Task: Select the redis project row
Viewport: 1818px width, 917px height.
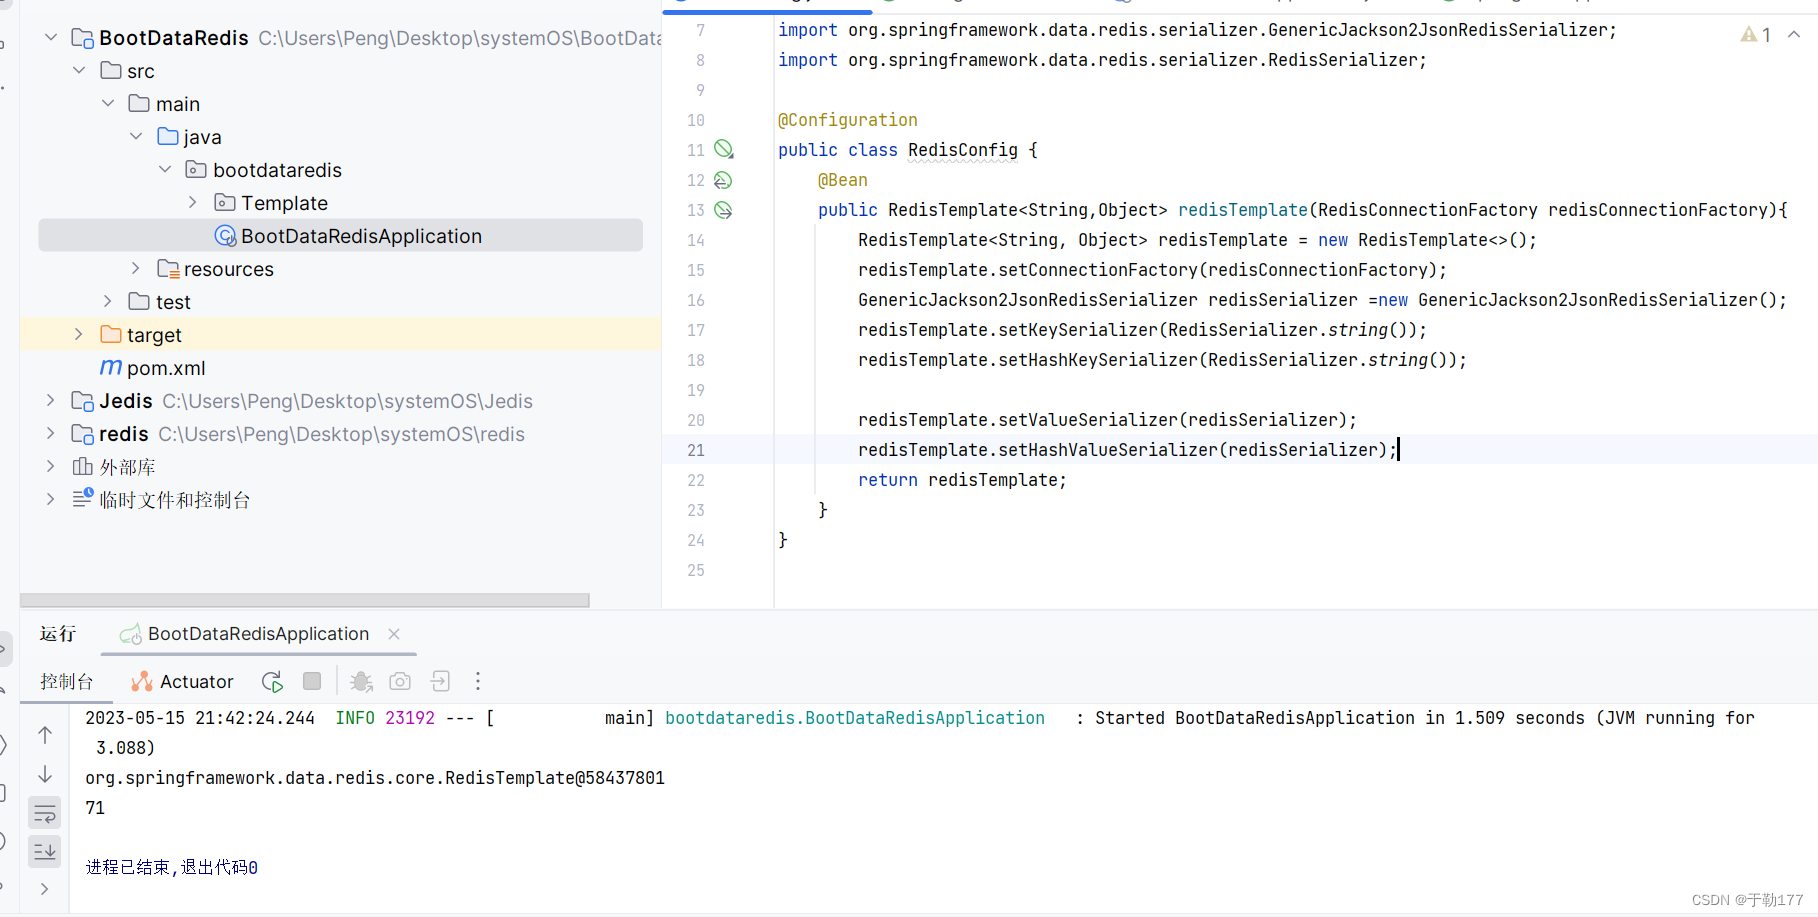Action: (340, 434)
